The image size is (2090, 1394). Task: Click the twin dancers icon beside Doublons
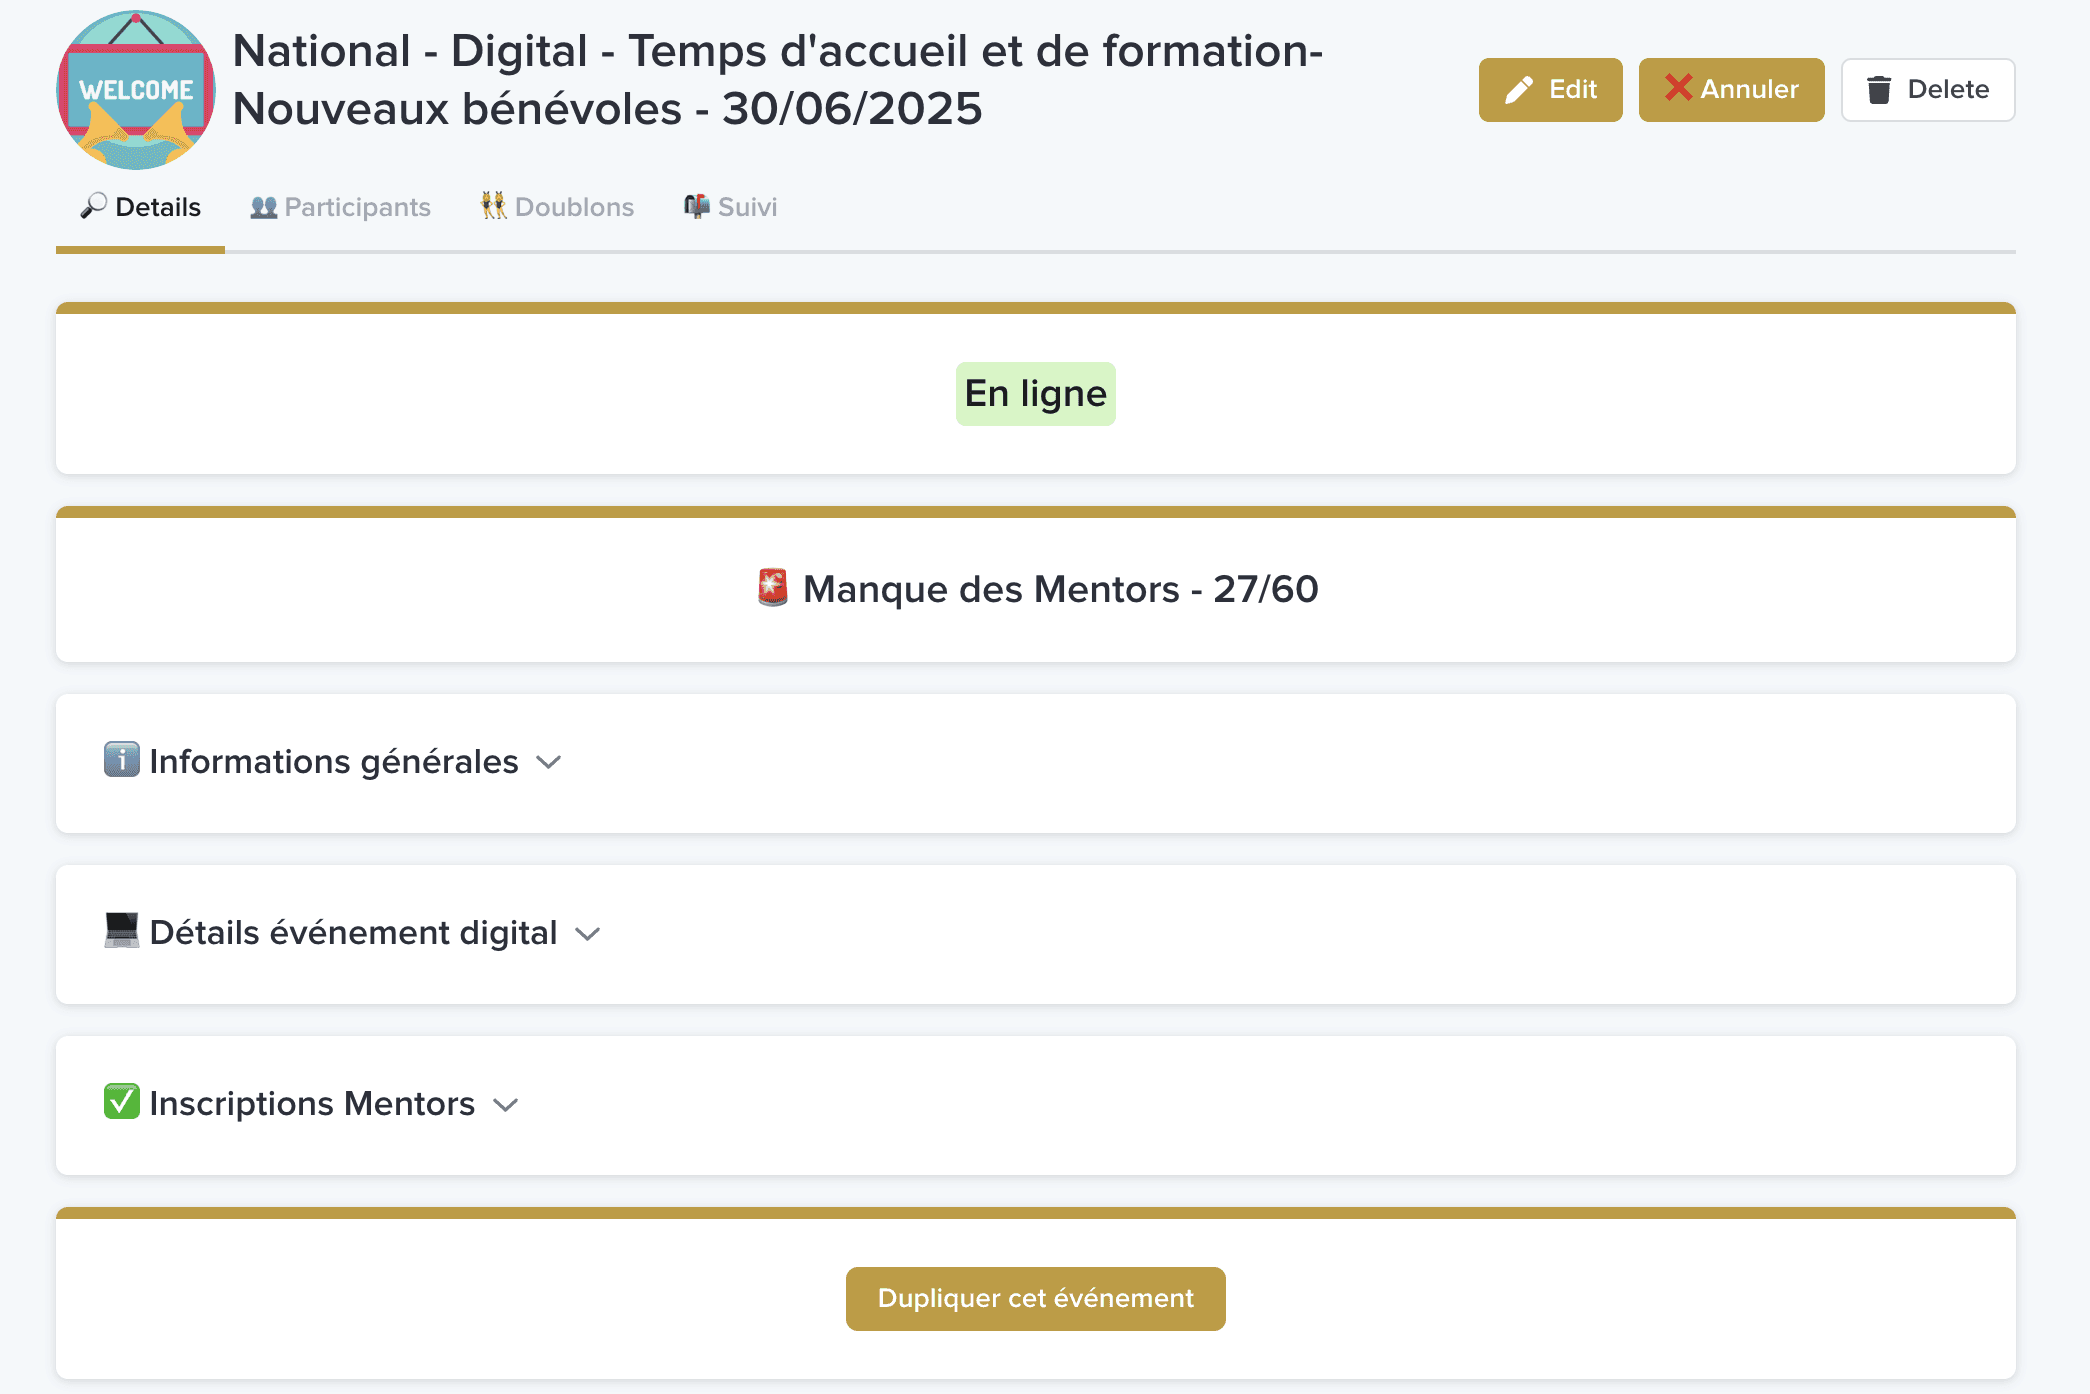pos(494,206)
